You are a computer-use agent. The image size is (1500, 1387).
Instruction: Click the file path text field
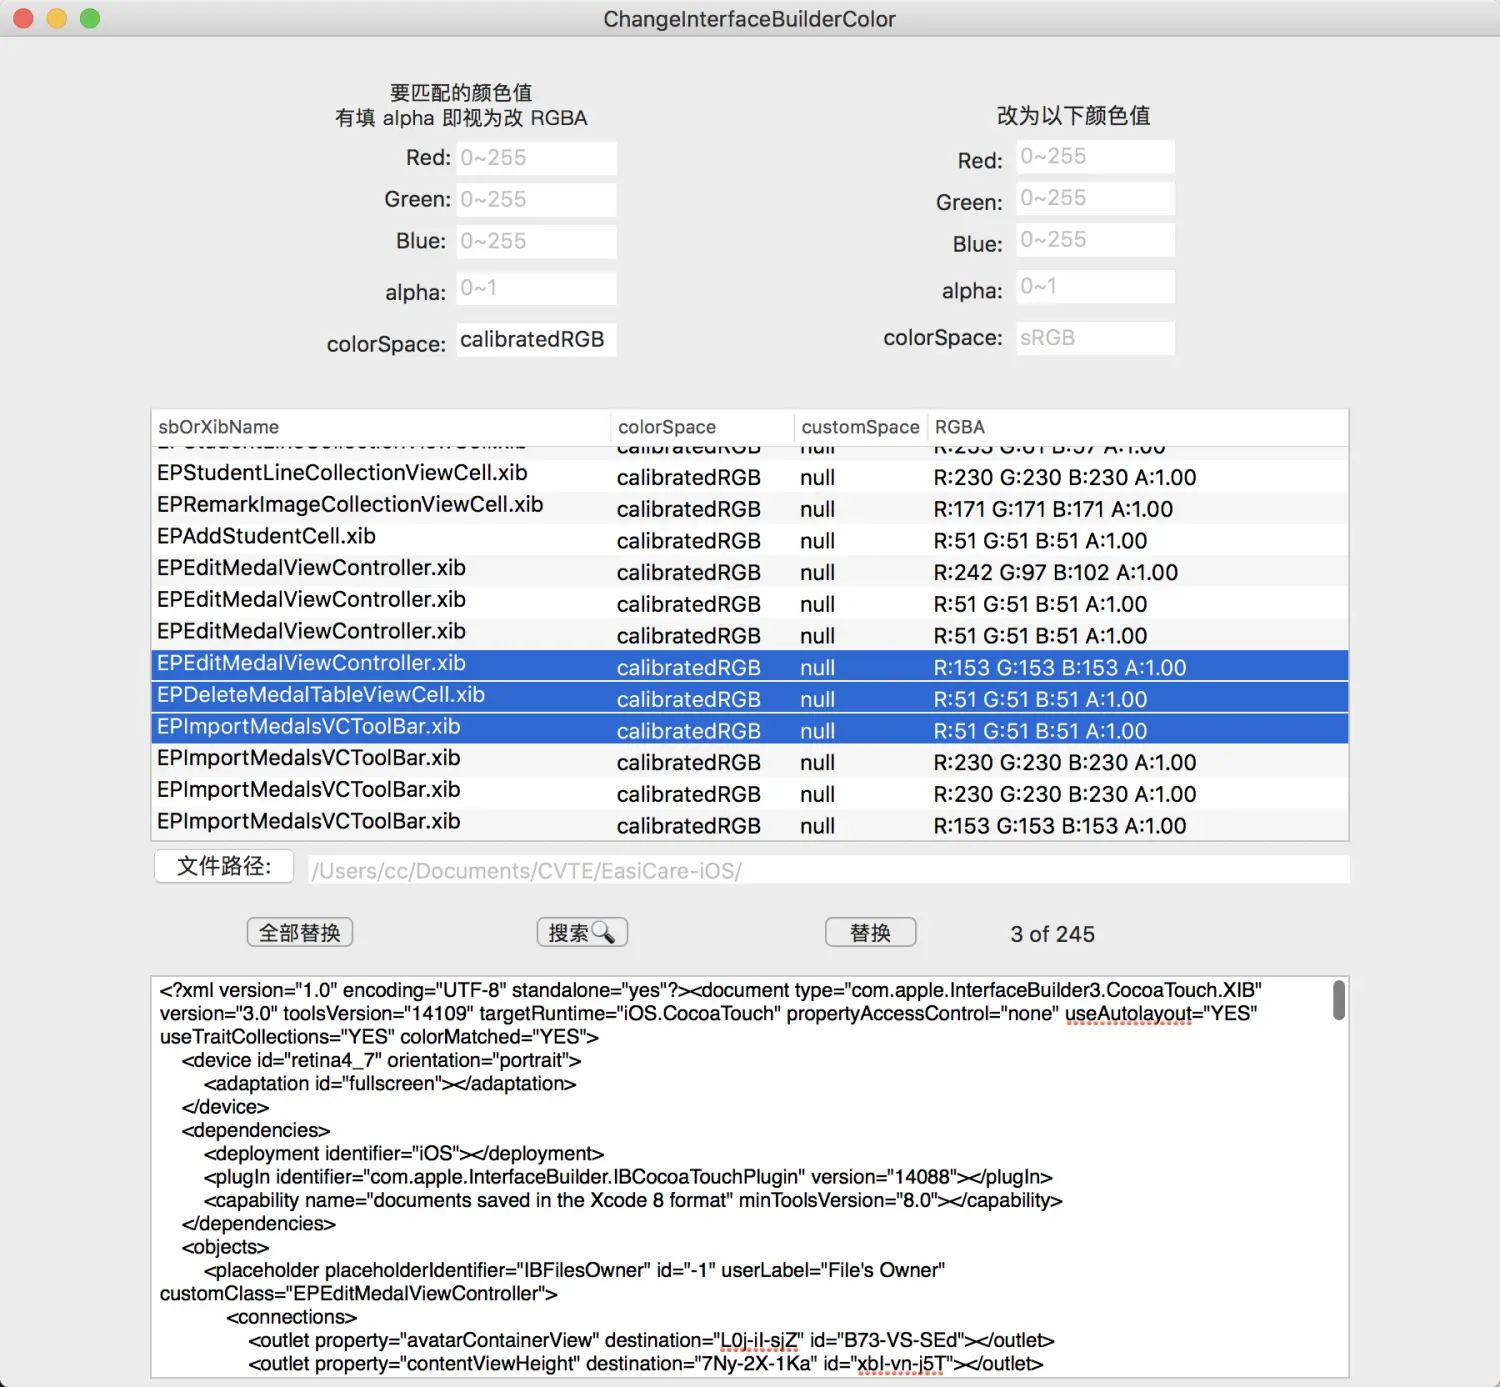pos(829,870)
